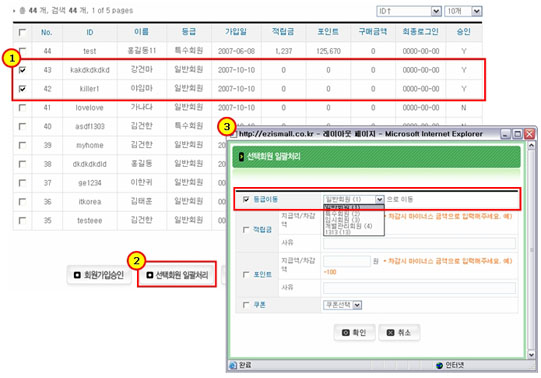Screen dimensions: 541x378
Task: Uncheck the row 43 kakdkdkdkd checkbox
Action: pyautogui.click(x=22, y=70)
